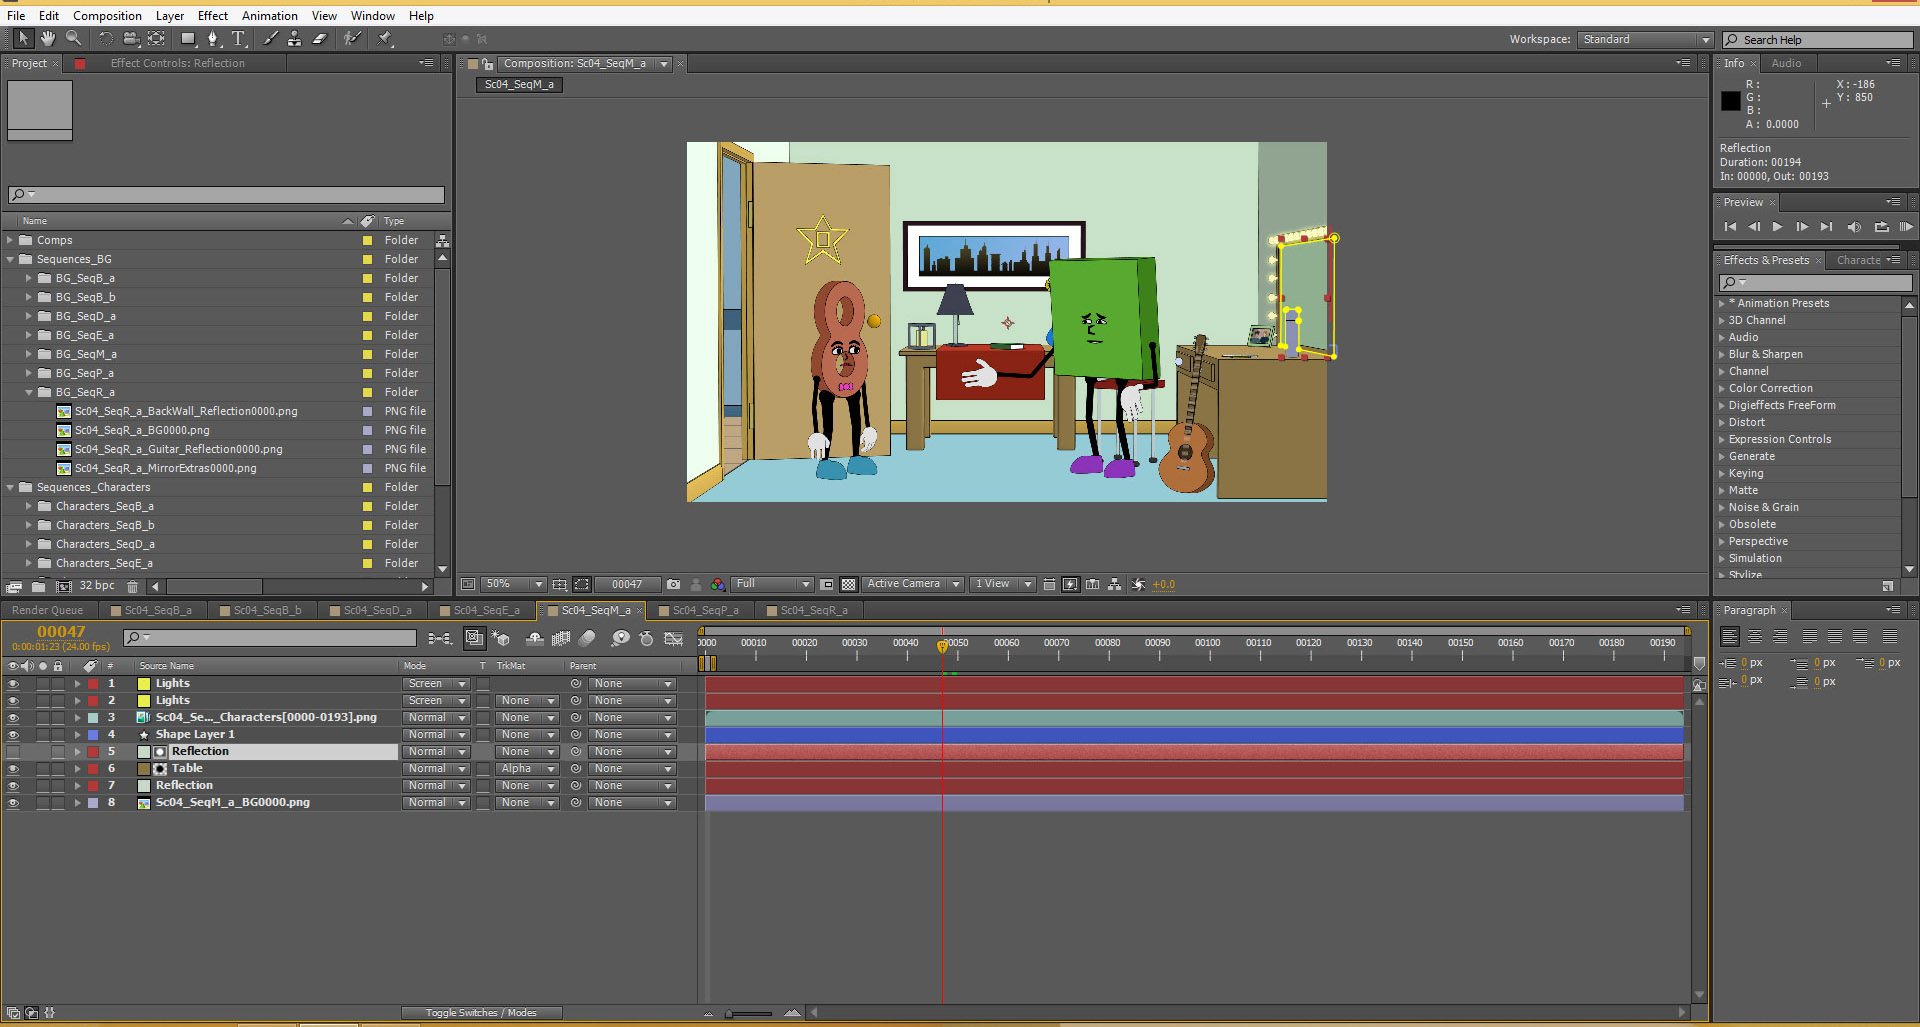The height and width of the screenshot is (1027, 1920).
Task: Select the Rectangle shape tool
Action: [188, 38]
